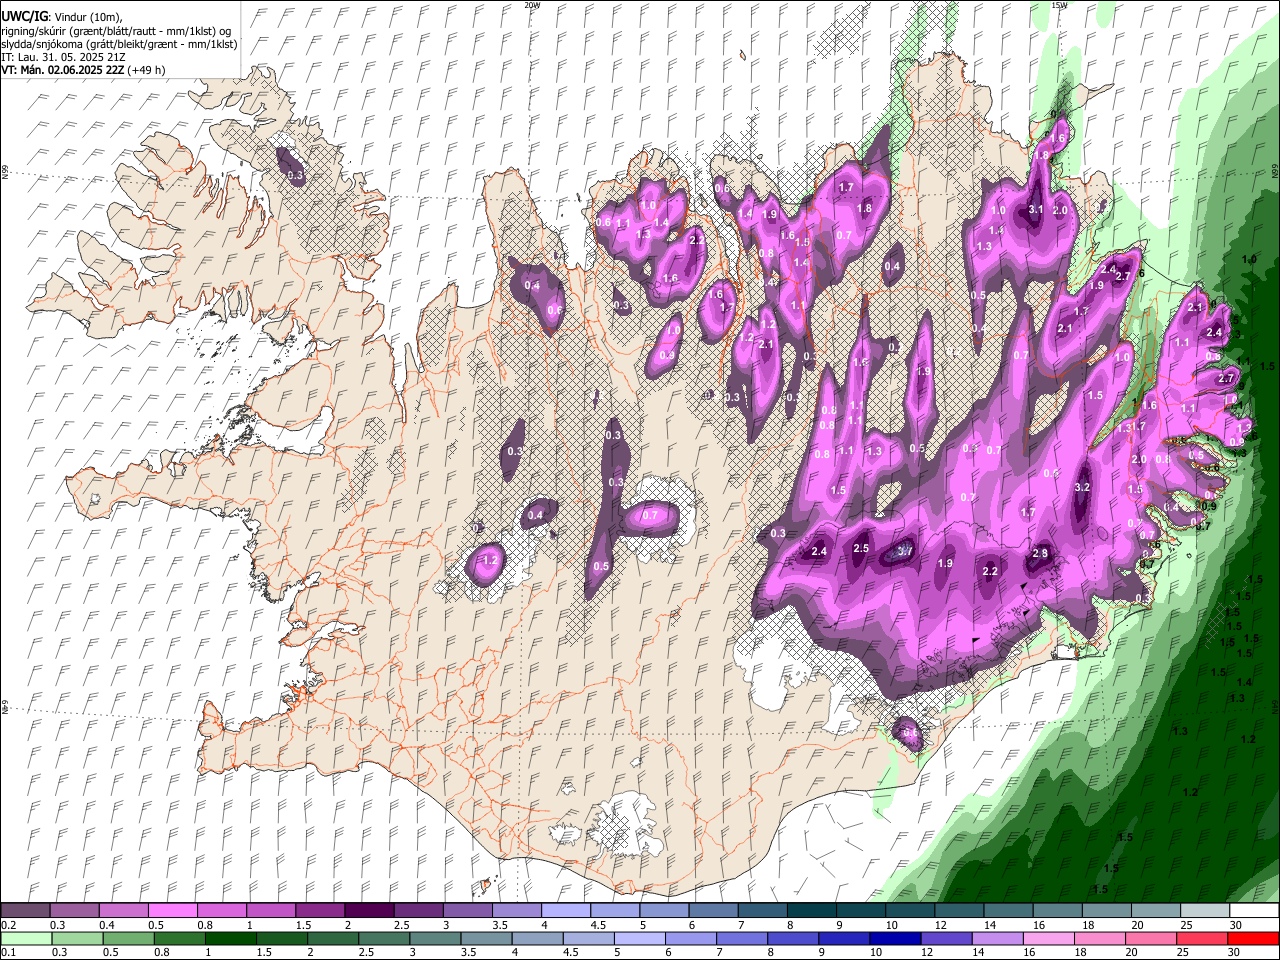Click the '20W' longitude label at top

pos(533,5)
